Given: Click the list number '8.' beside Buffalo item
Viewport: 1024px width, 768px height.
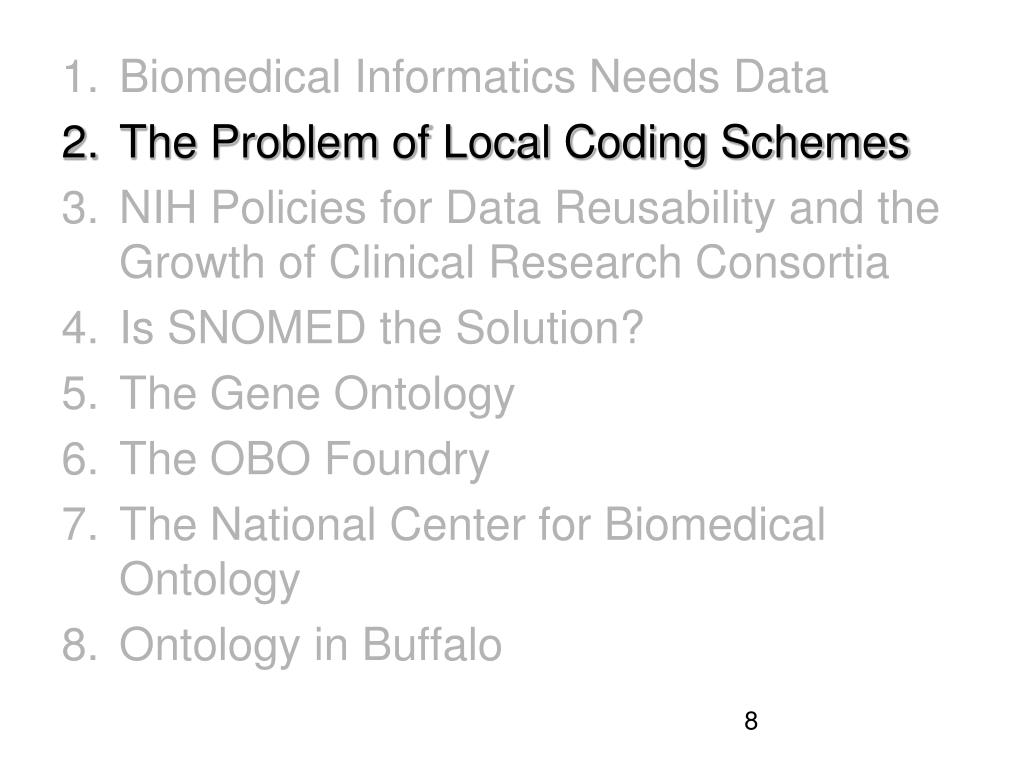Looking at the screenshot, I should coord(80,645).
